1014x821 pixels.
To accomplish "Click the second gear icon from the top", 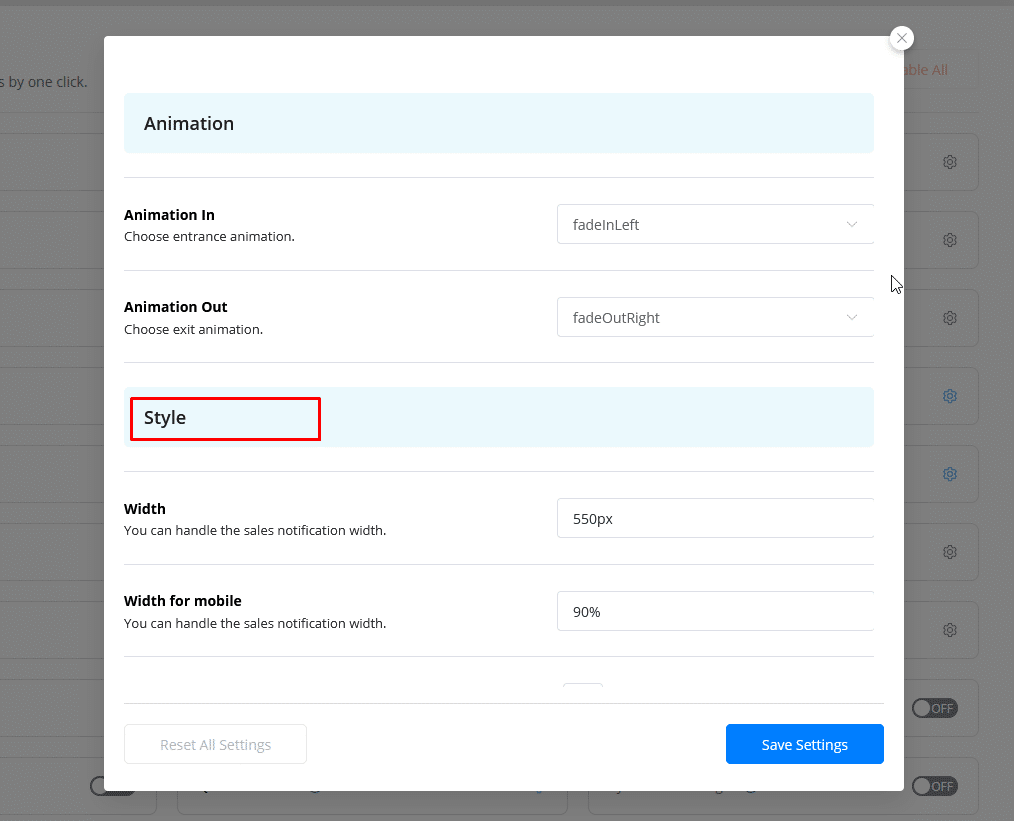I will pos(950,240).
